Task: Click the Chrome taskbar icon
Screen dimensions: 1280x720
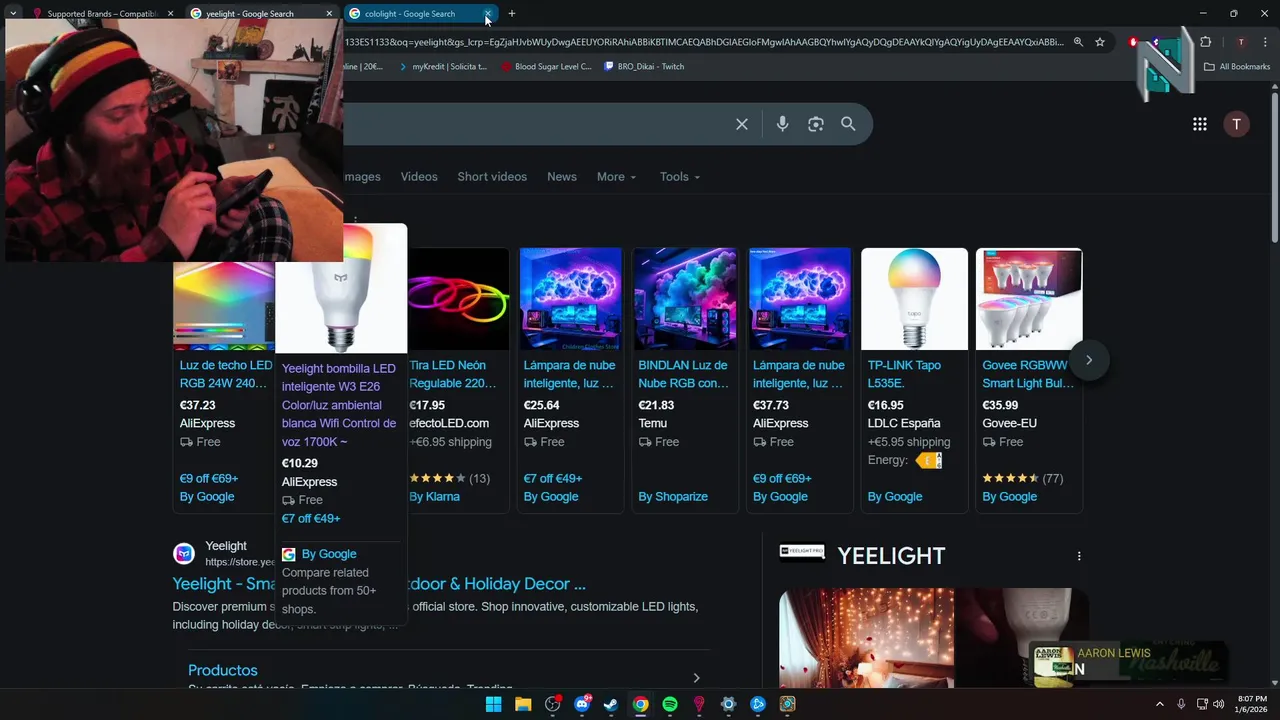Action: 641,704
